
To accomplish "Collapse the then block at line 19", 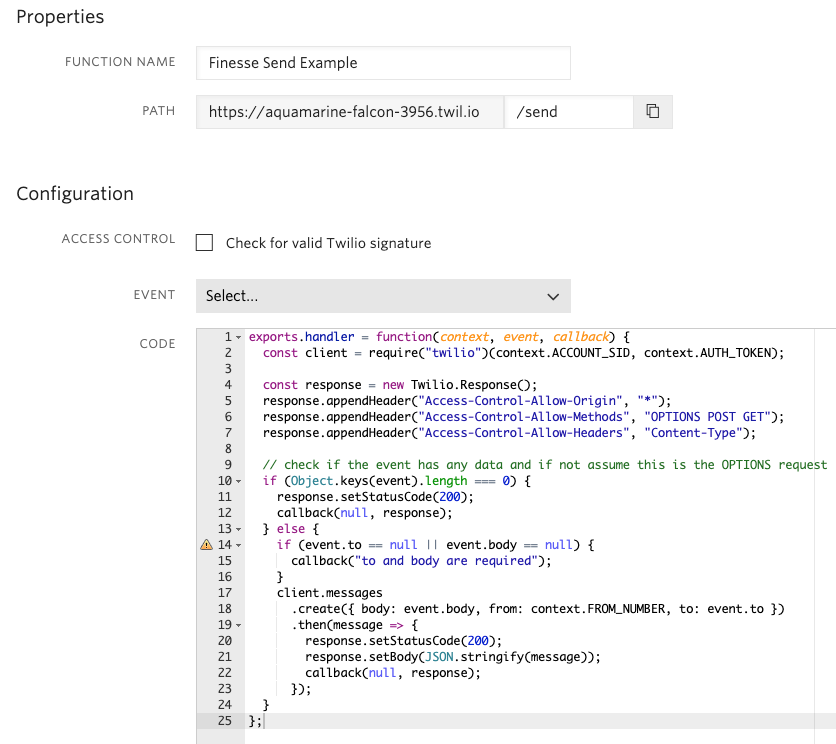I will [238, 626].
